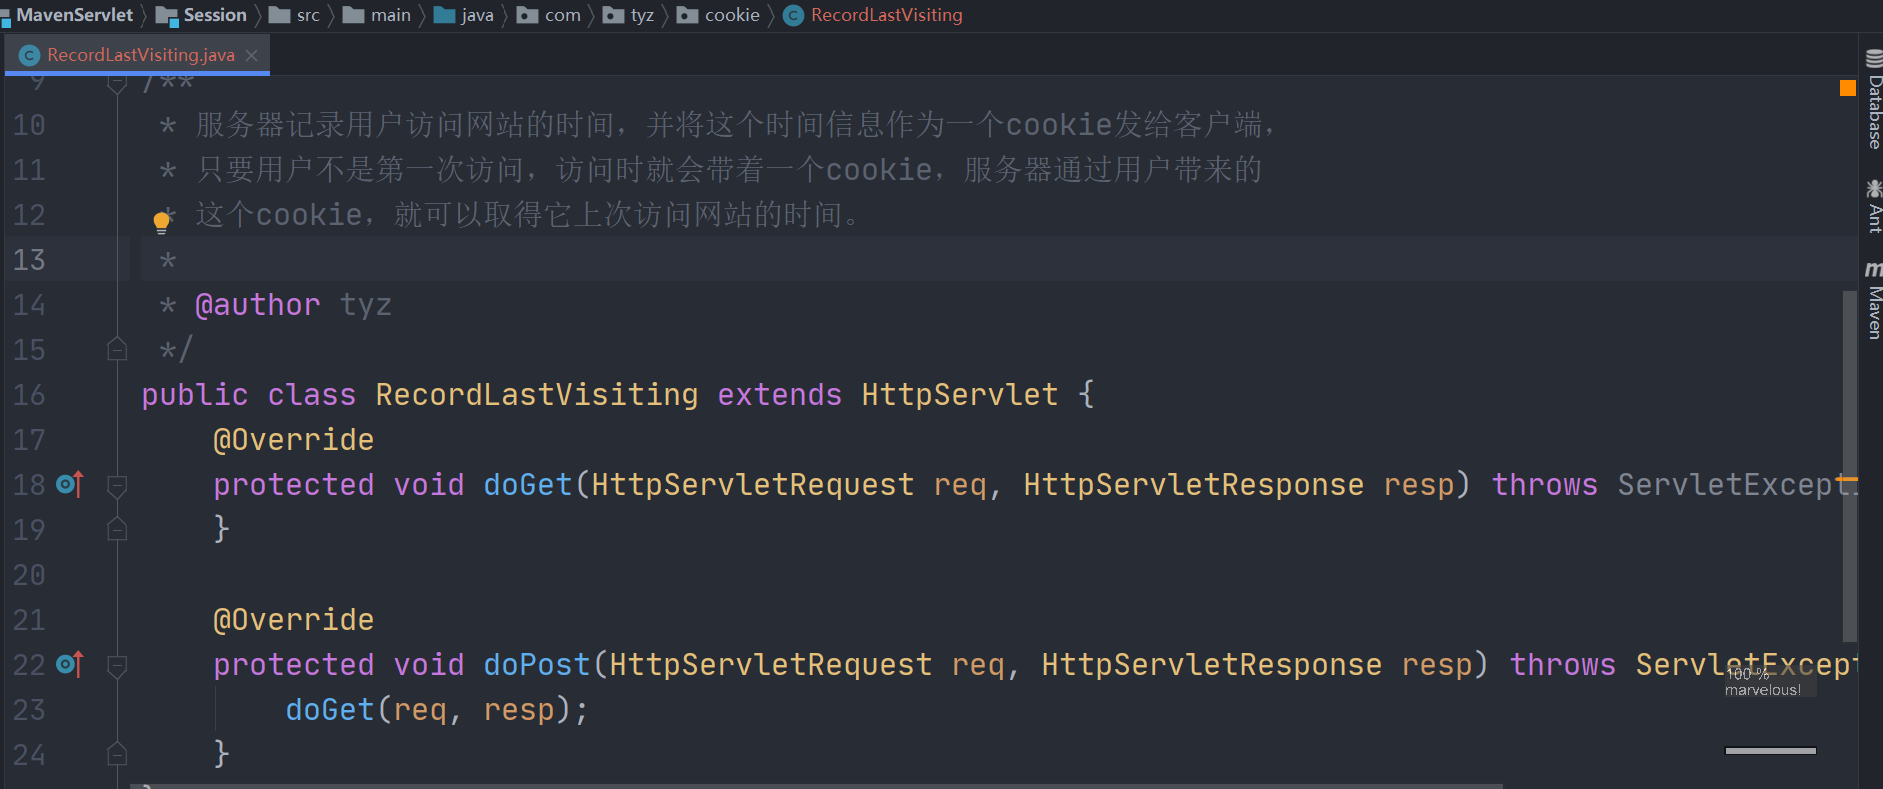
Task: Click the throws keyword on line 18
Action: click(x=1545, y=485)
